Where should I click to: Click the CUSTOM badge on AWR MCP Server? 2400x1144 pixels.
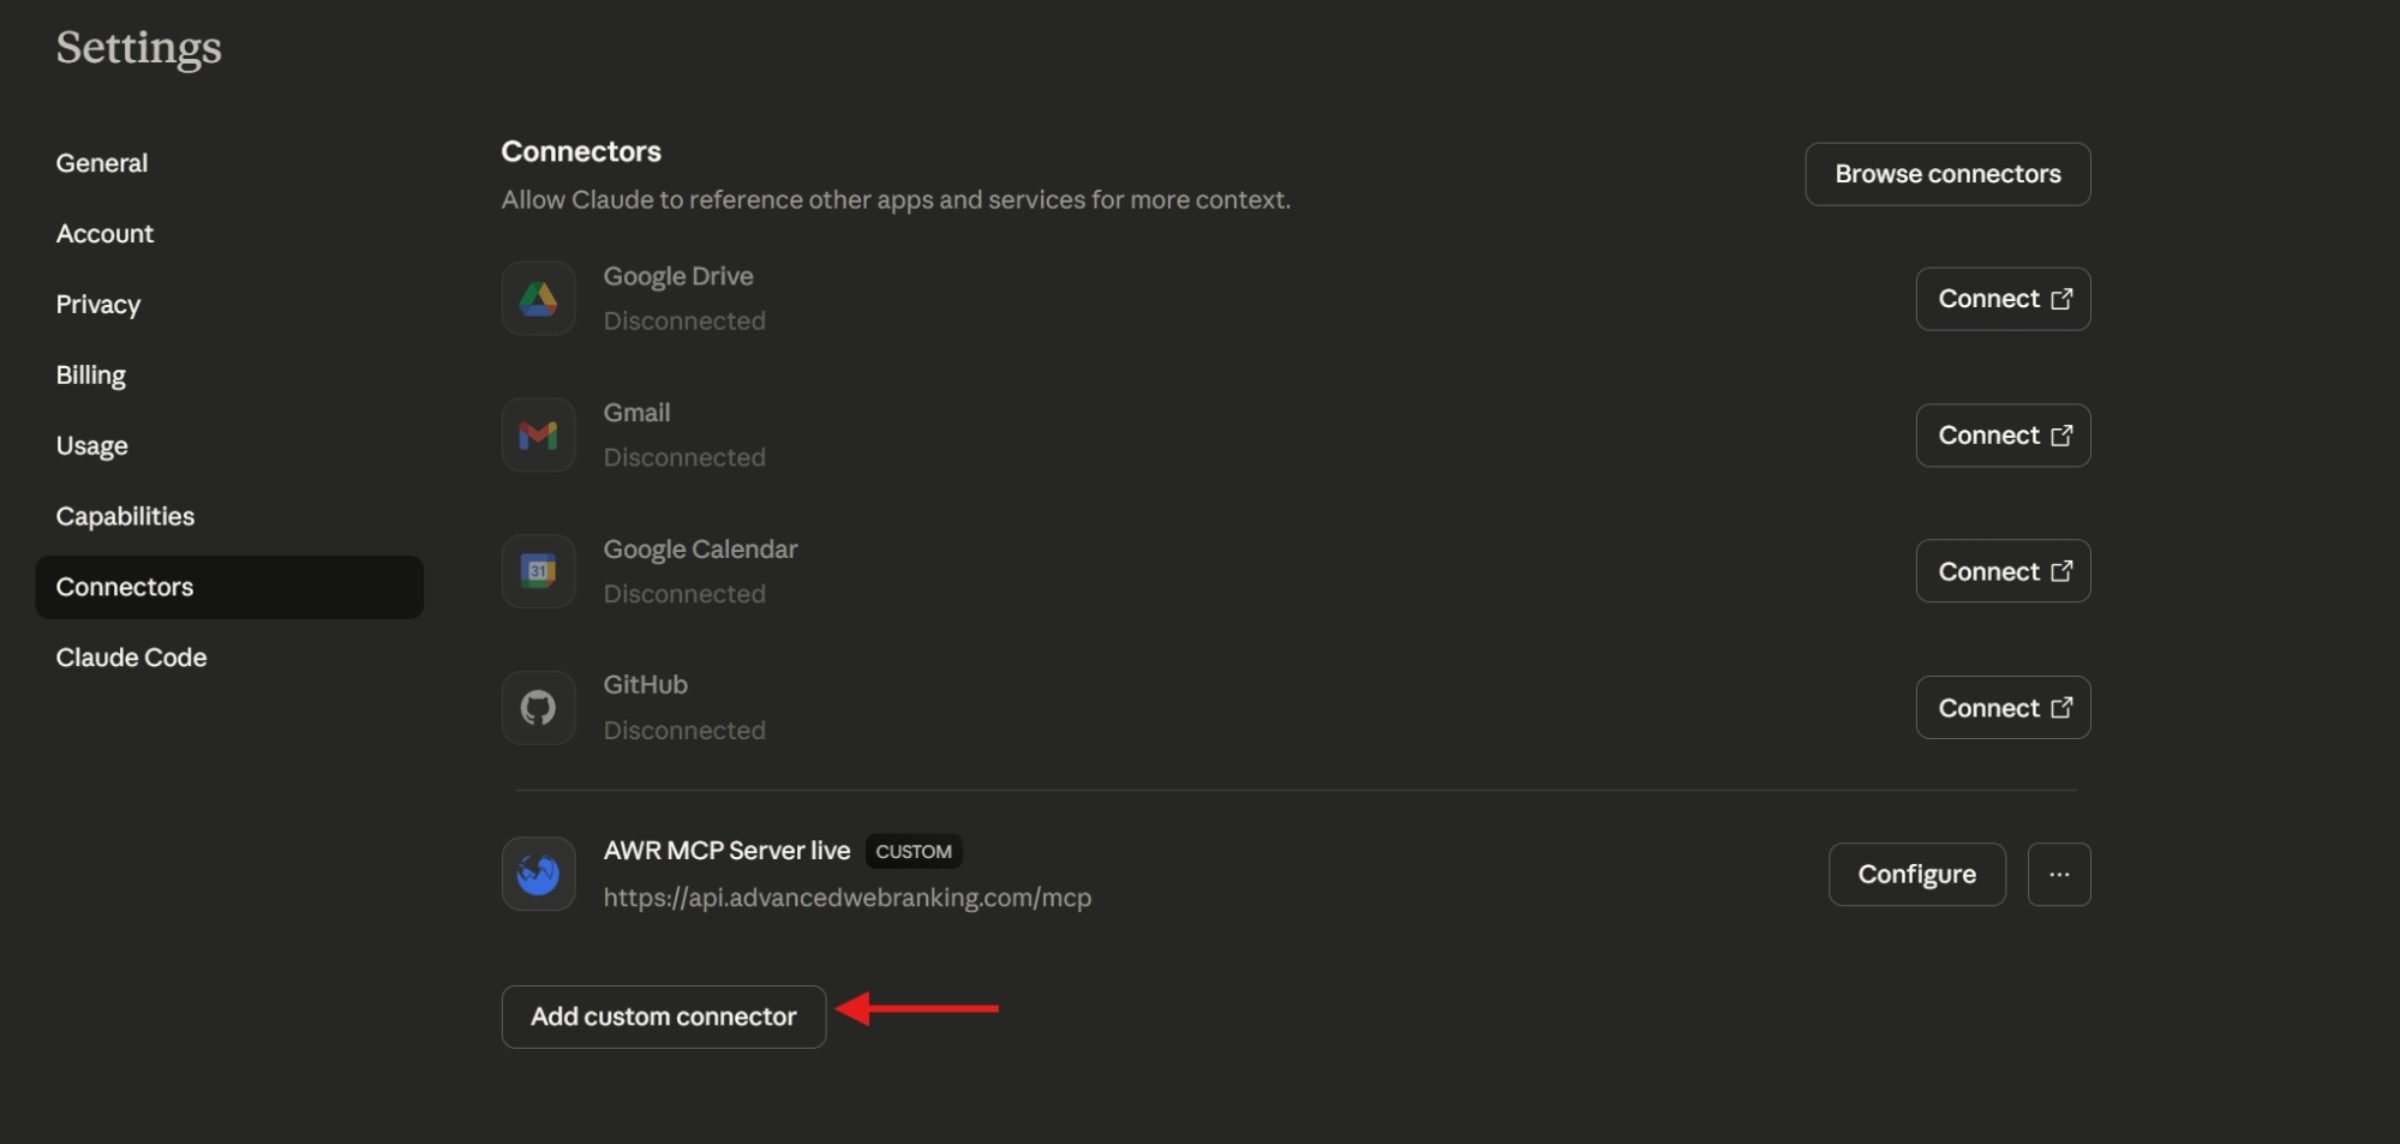click(x=913, y=851)
